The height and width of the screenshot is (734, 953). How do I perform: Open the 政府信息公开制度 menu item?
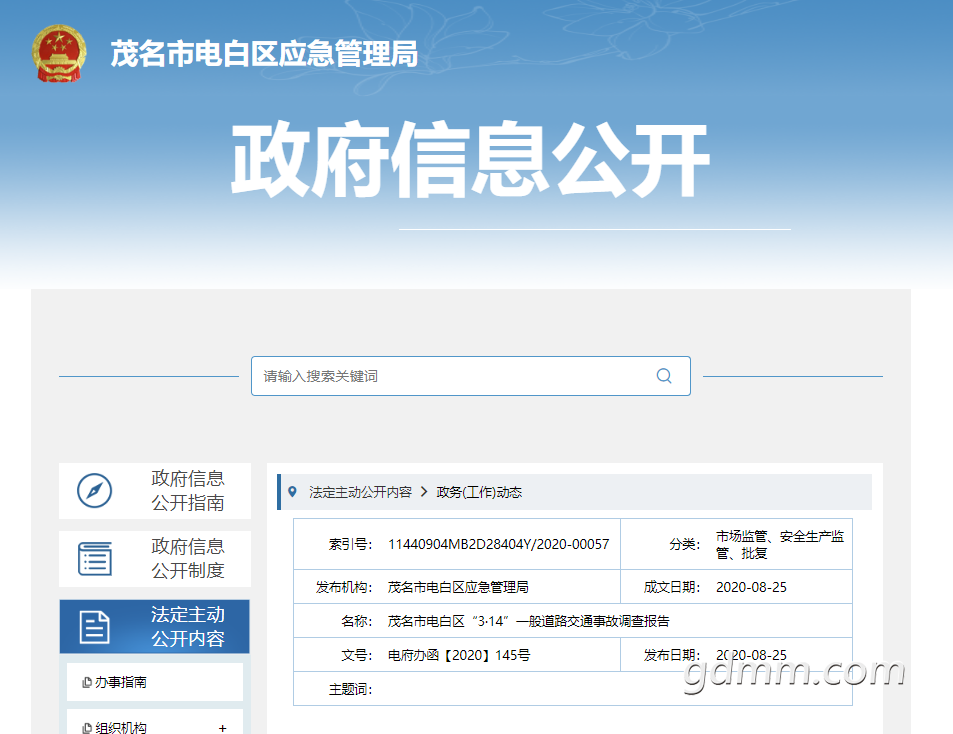(155, 559)
